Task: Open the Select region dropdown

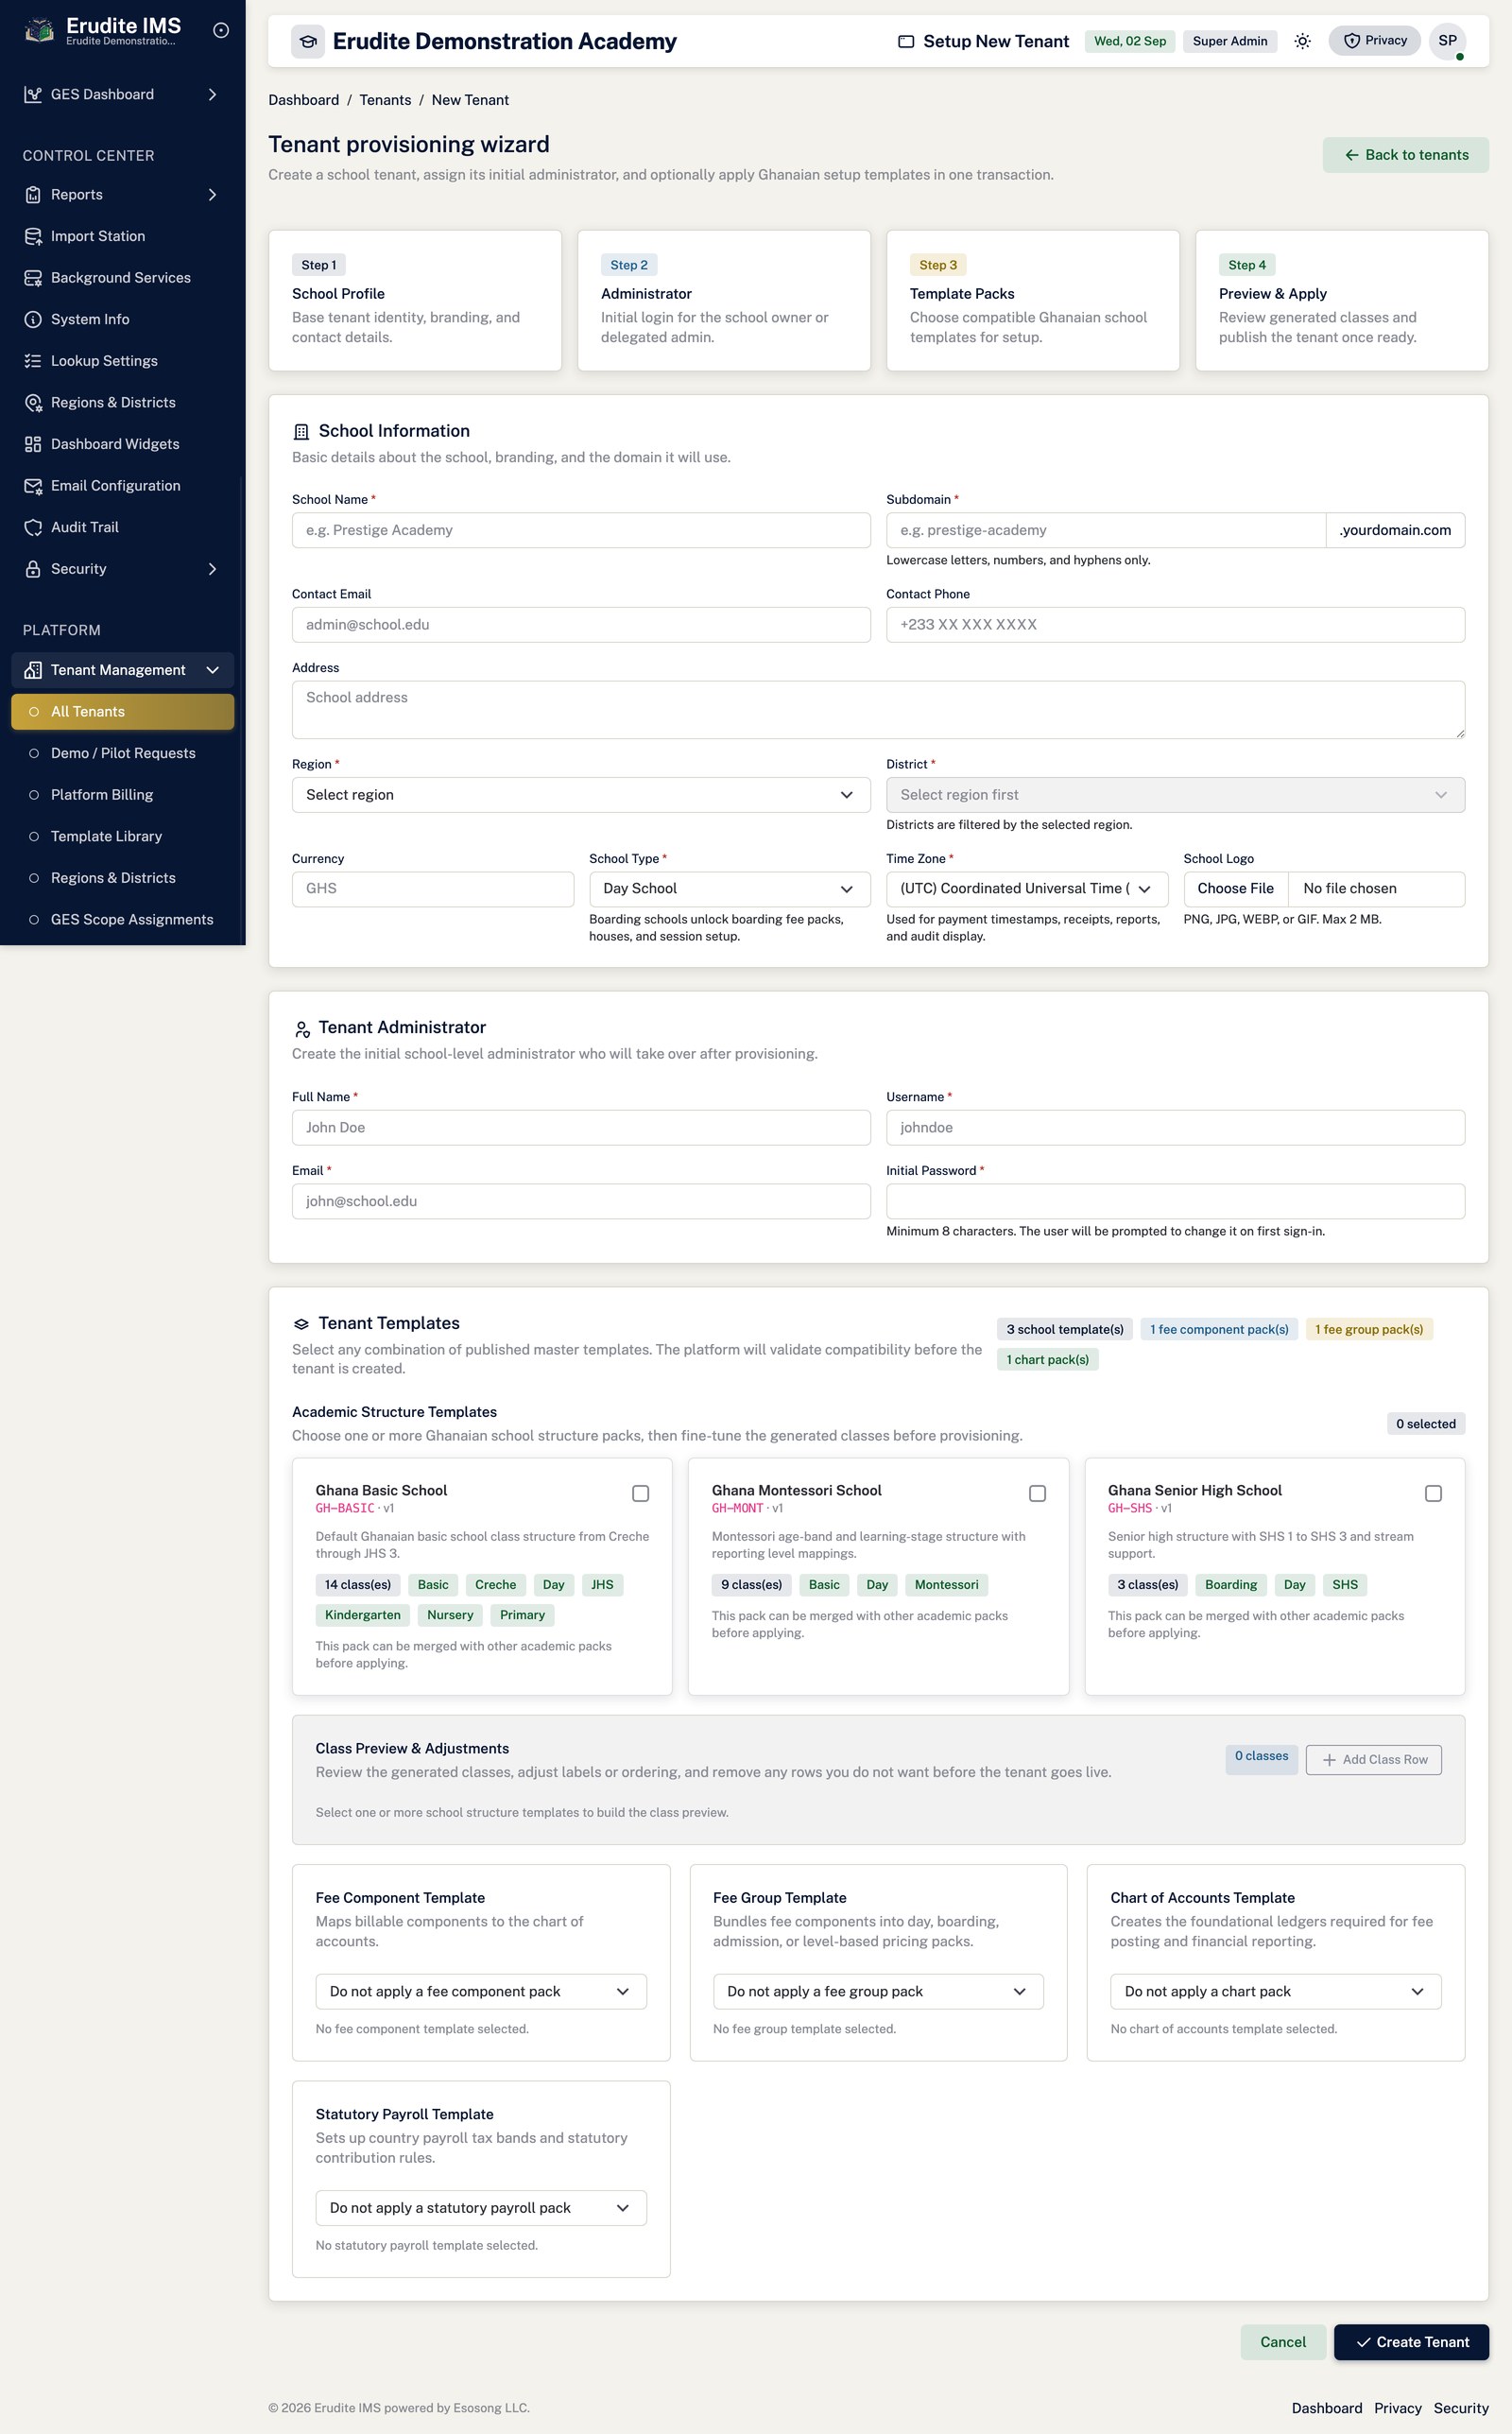Action: pyautogui.click(x=581, y=795)
